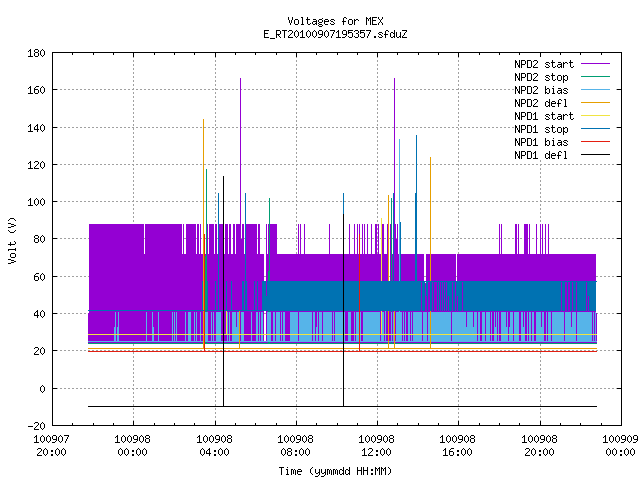Click the 100907 20:00 x-axis tick label

[x=51, y=446]
